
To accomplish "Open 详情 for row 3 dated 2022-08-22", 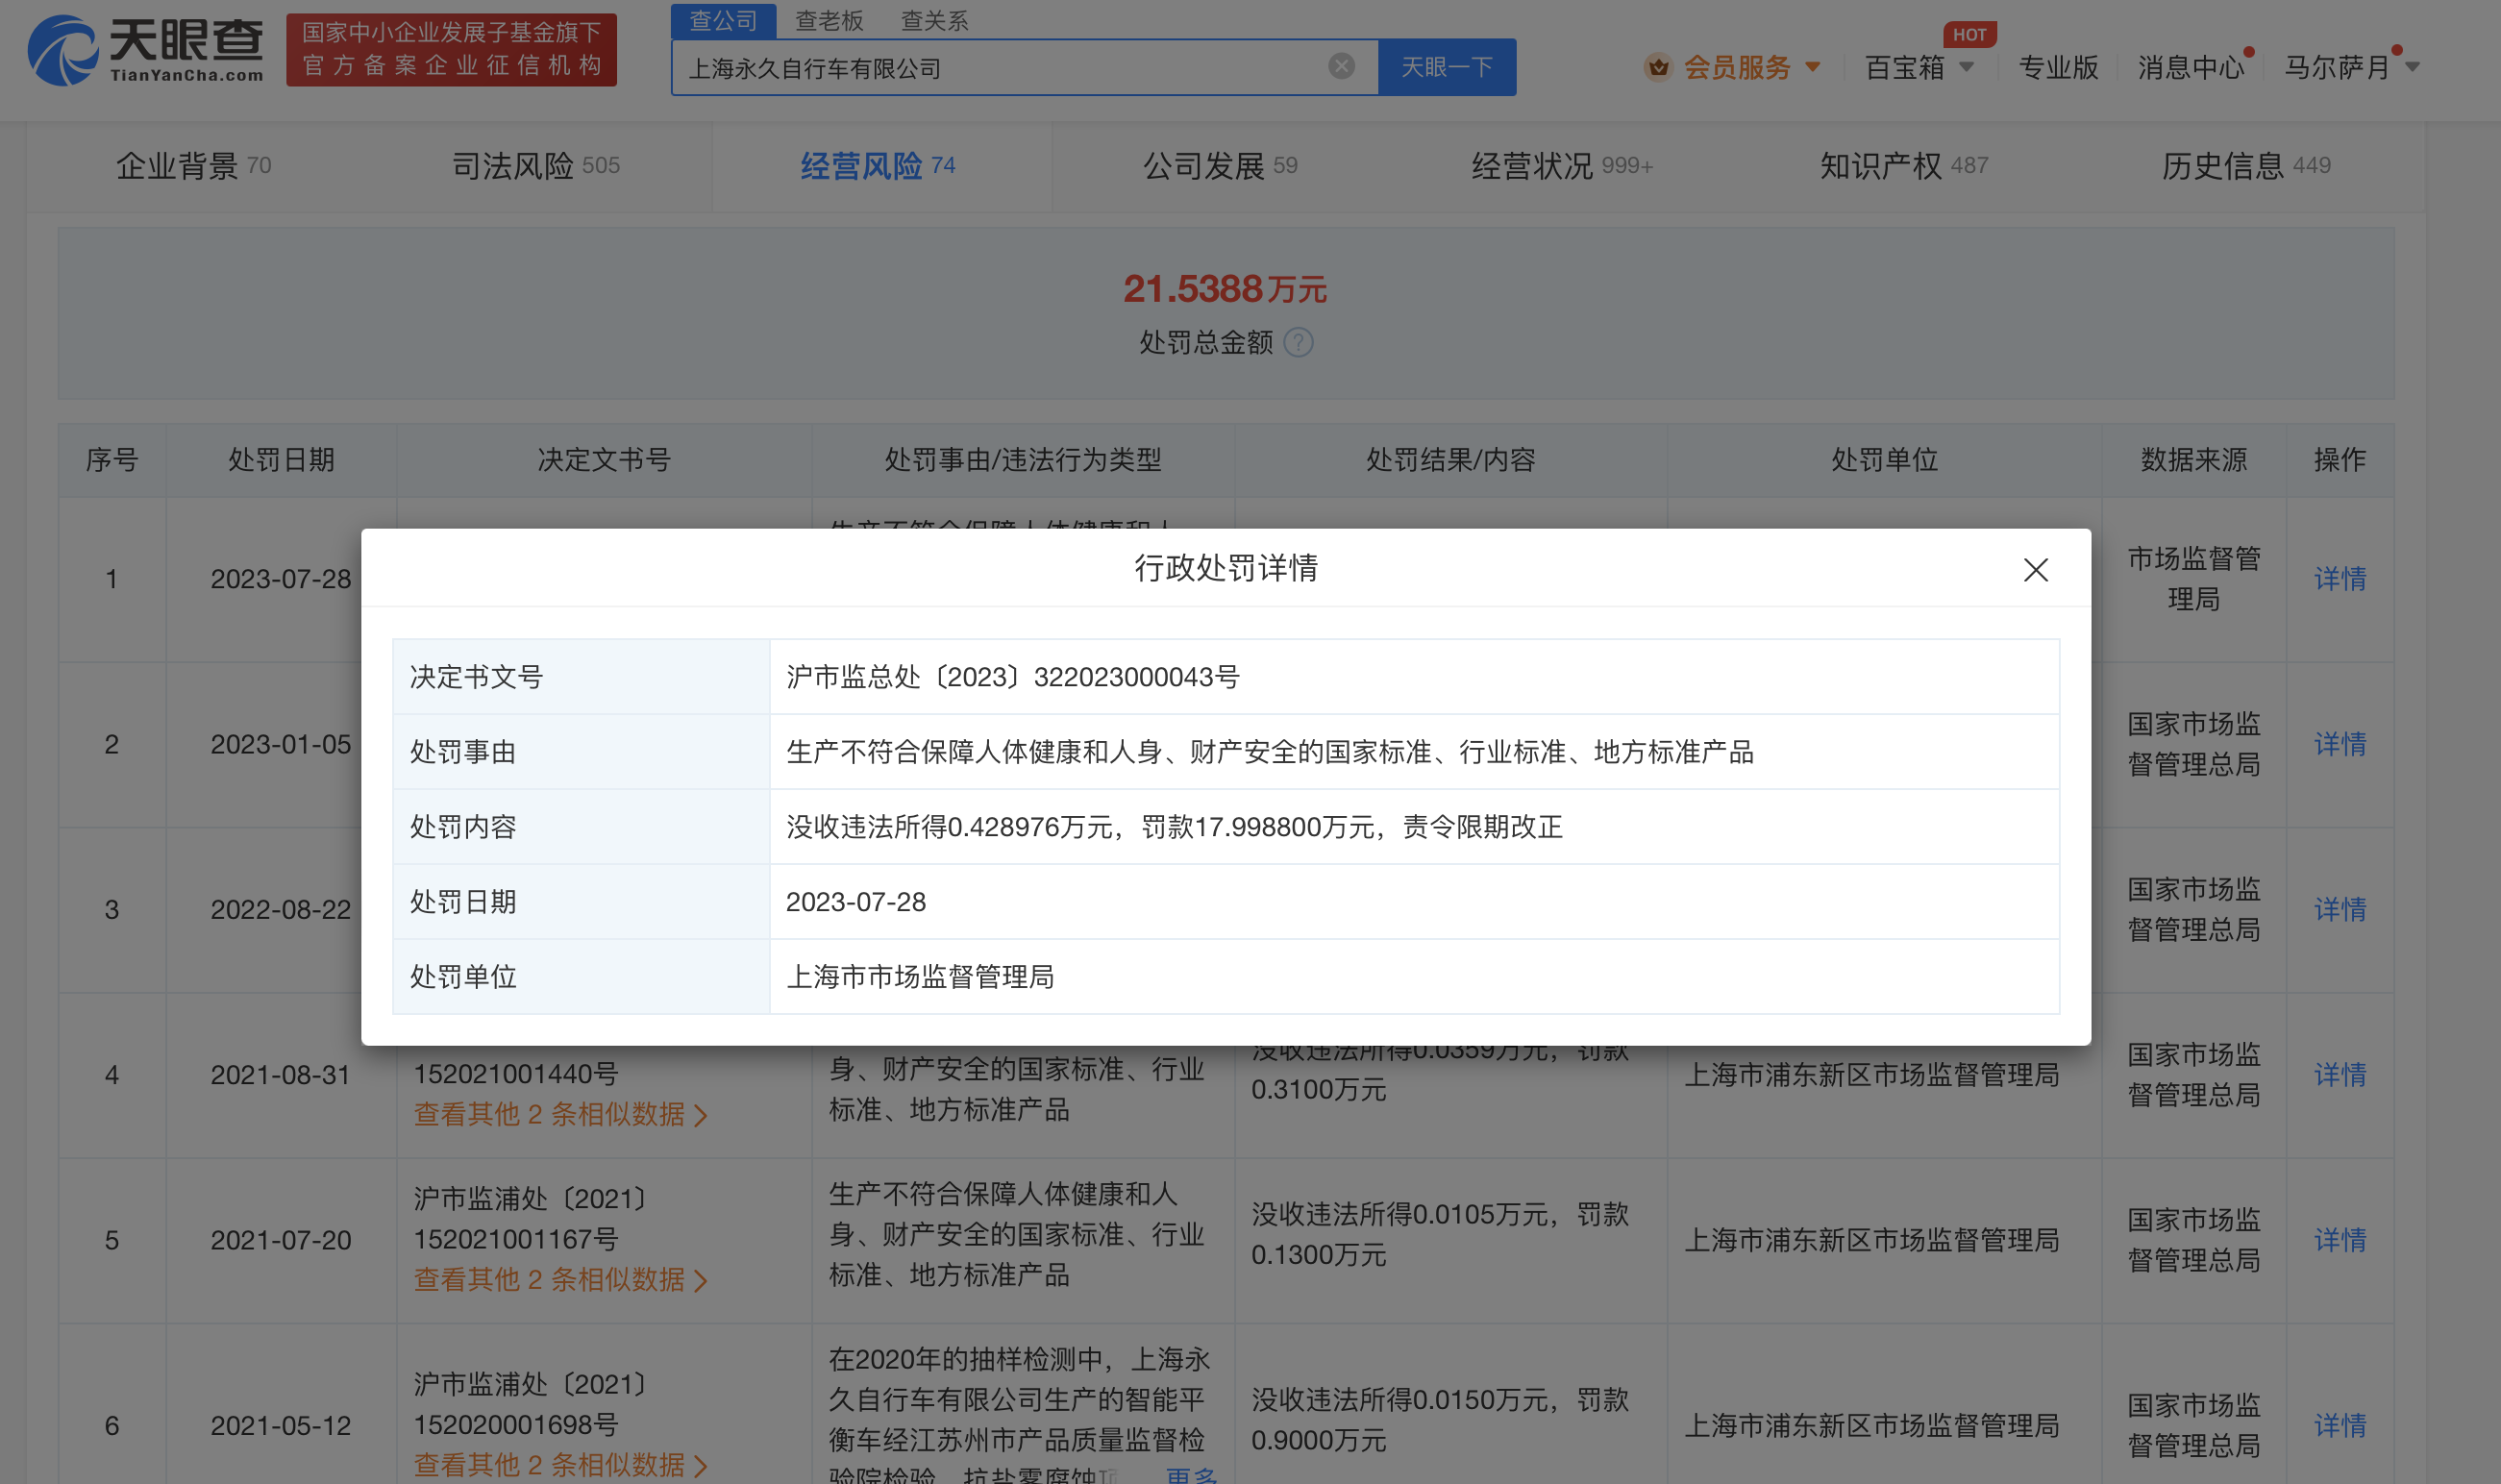I will click(2340, 909).
